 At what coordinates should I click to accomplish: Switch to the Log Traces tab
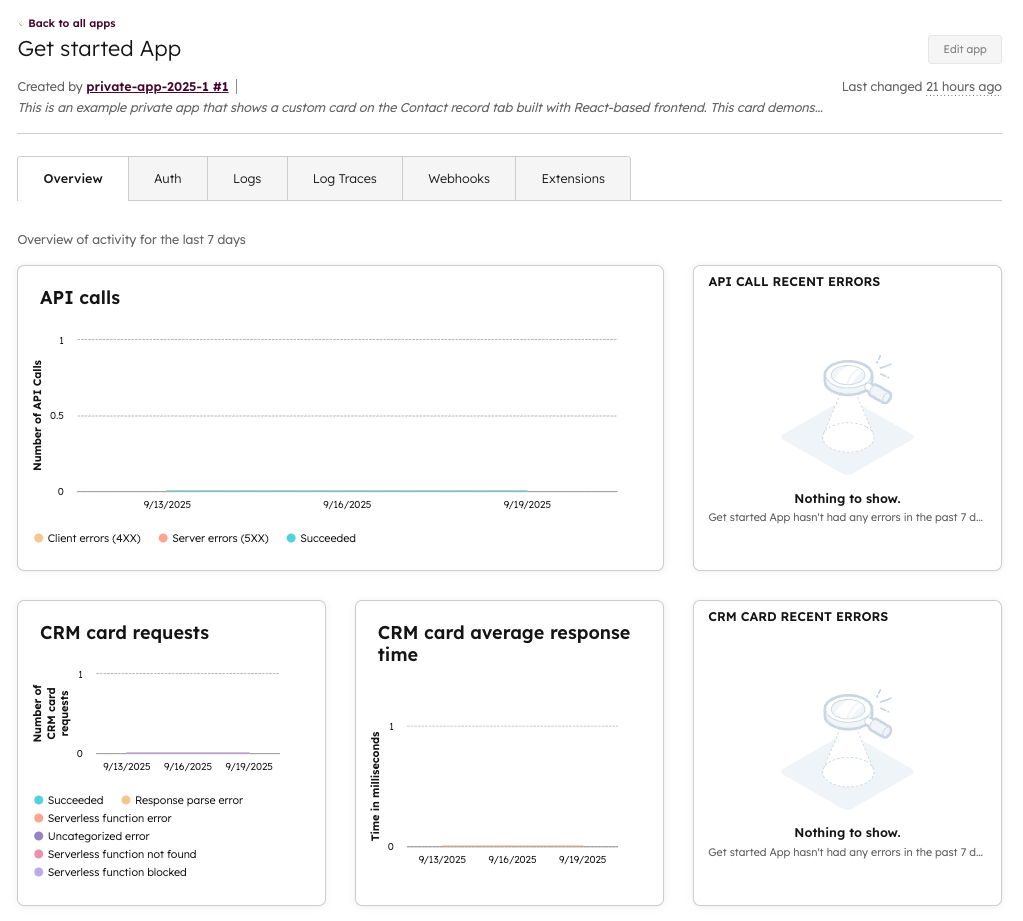click(344, 179)
